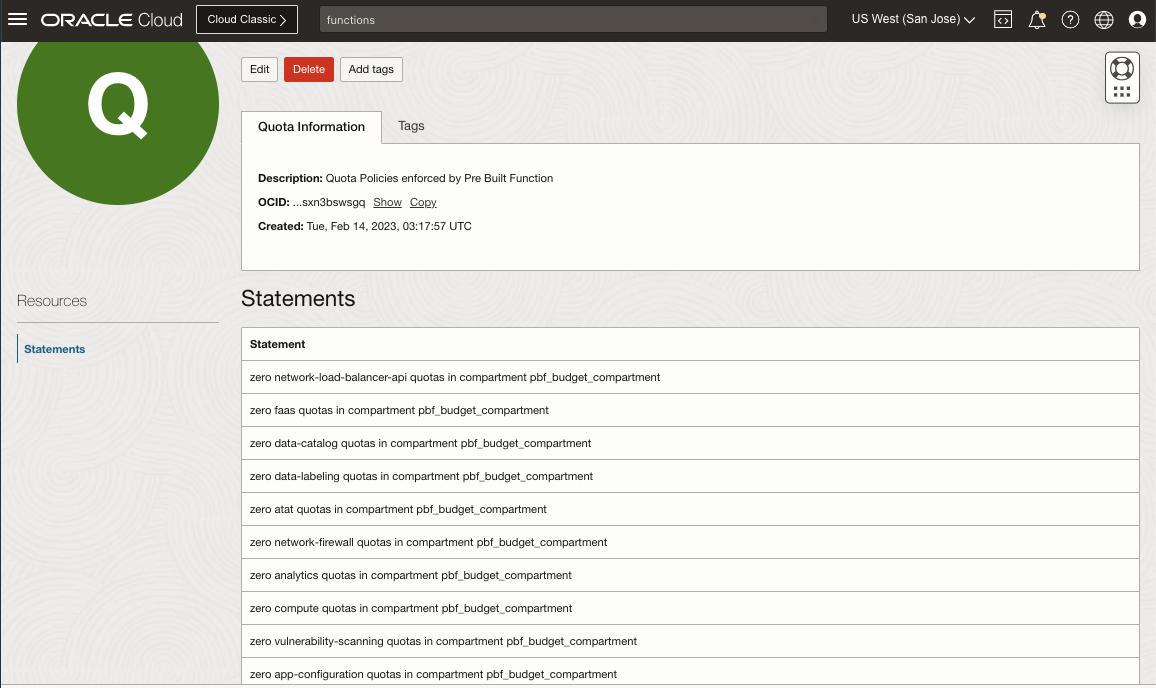Screen dimensions: 1156x688
Task: Open the navigation hamburger menu
Action: [x=17, y=18]
